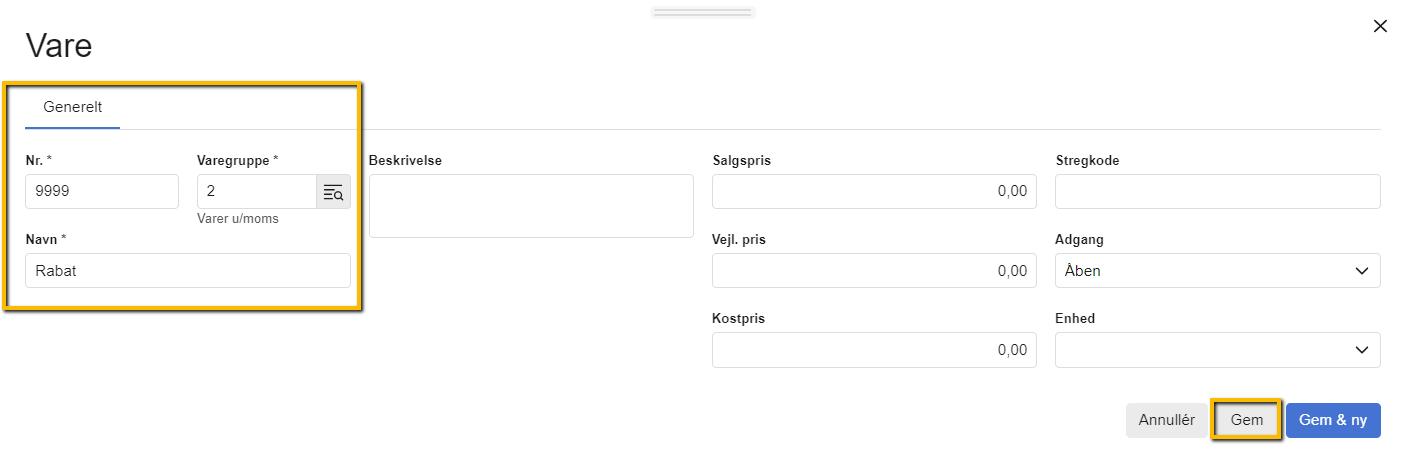1406x463 pixels.
Task: Cancel with the Annullér button
Action: (1166, 421)
